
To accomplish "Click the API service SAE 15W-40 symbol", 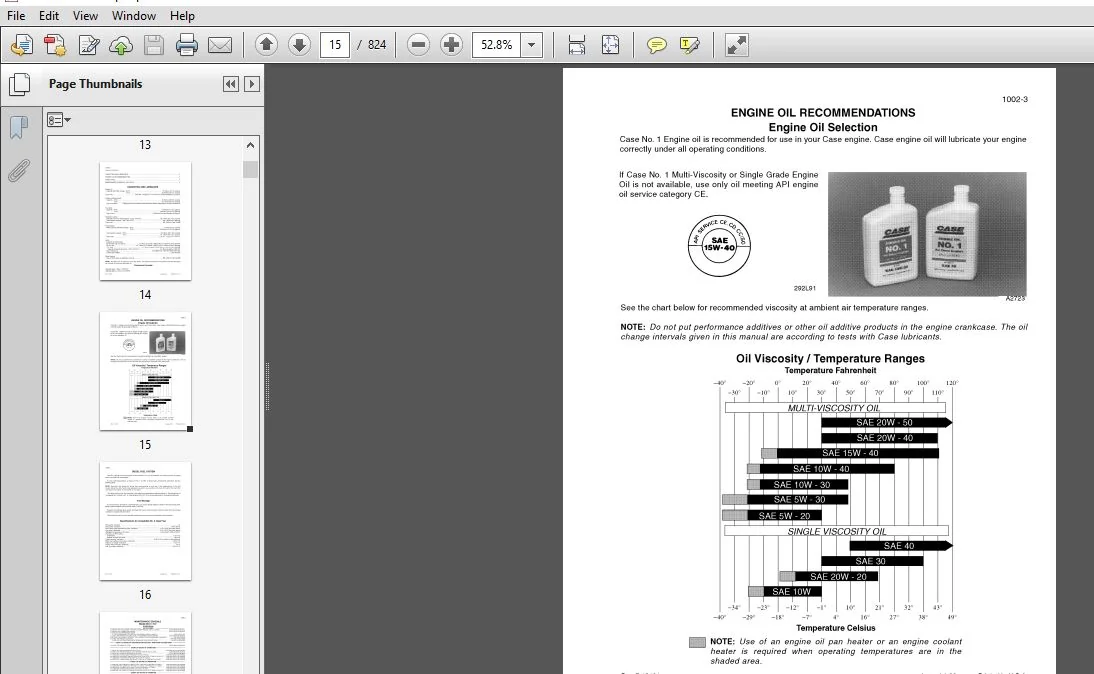I will 719,246.
